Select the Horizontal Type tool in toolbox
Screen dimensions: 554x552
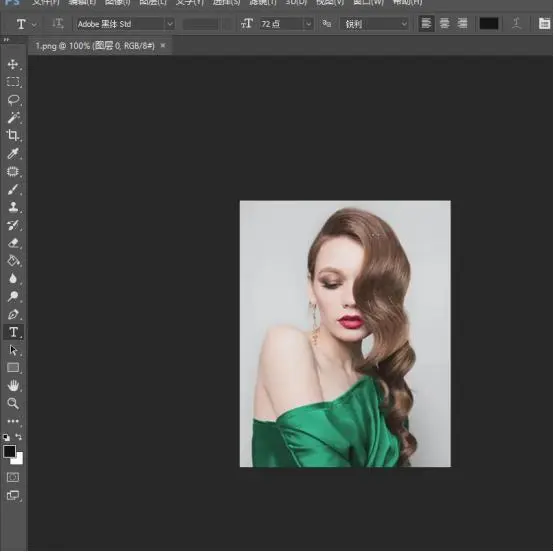click(x=13, y=332)
